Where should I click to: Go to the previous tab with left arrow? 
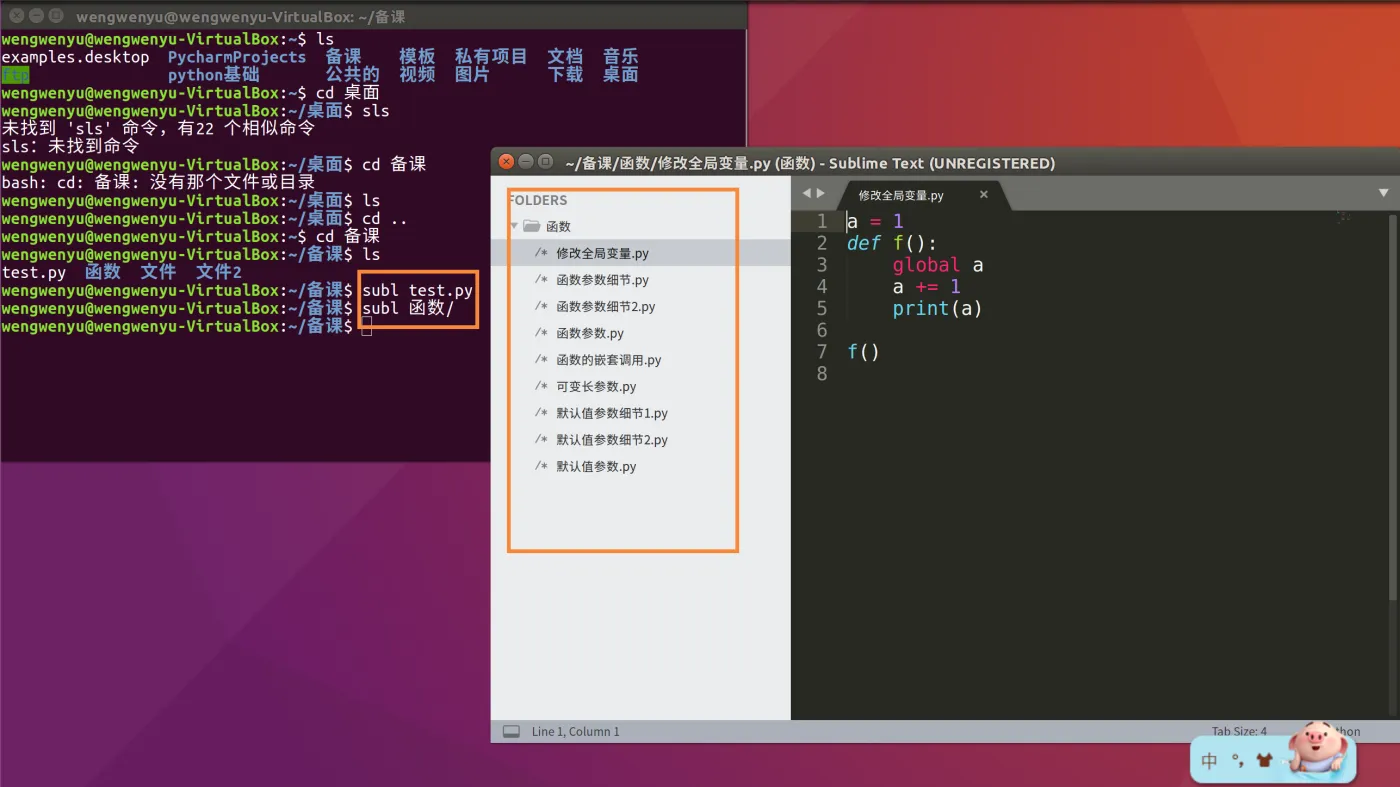[x=807, y=193]
